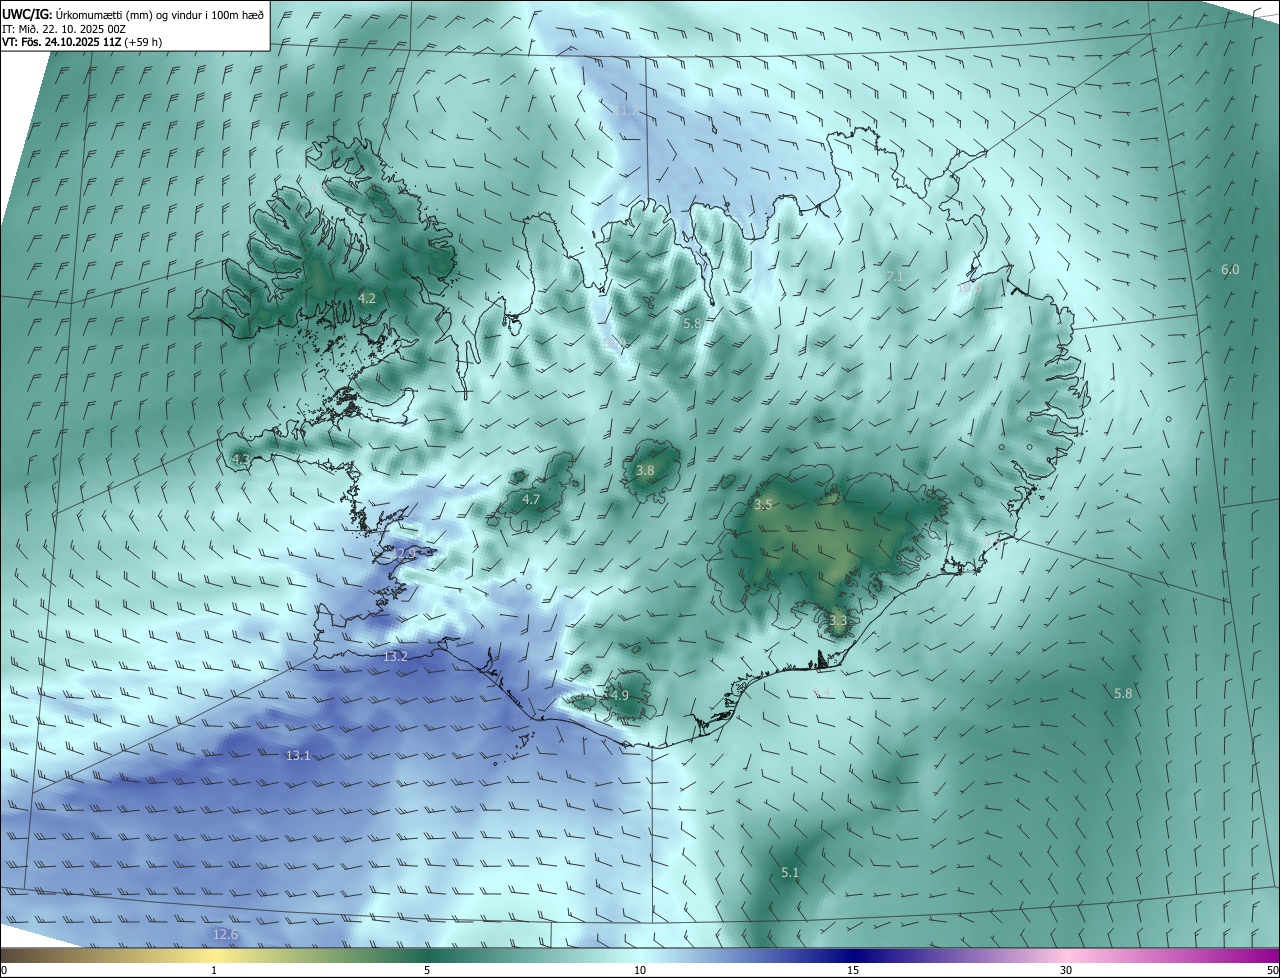Click the 7.1 value label
This screenshot has height=978, width=1280.
point(894,276)
